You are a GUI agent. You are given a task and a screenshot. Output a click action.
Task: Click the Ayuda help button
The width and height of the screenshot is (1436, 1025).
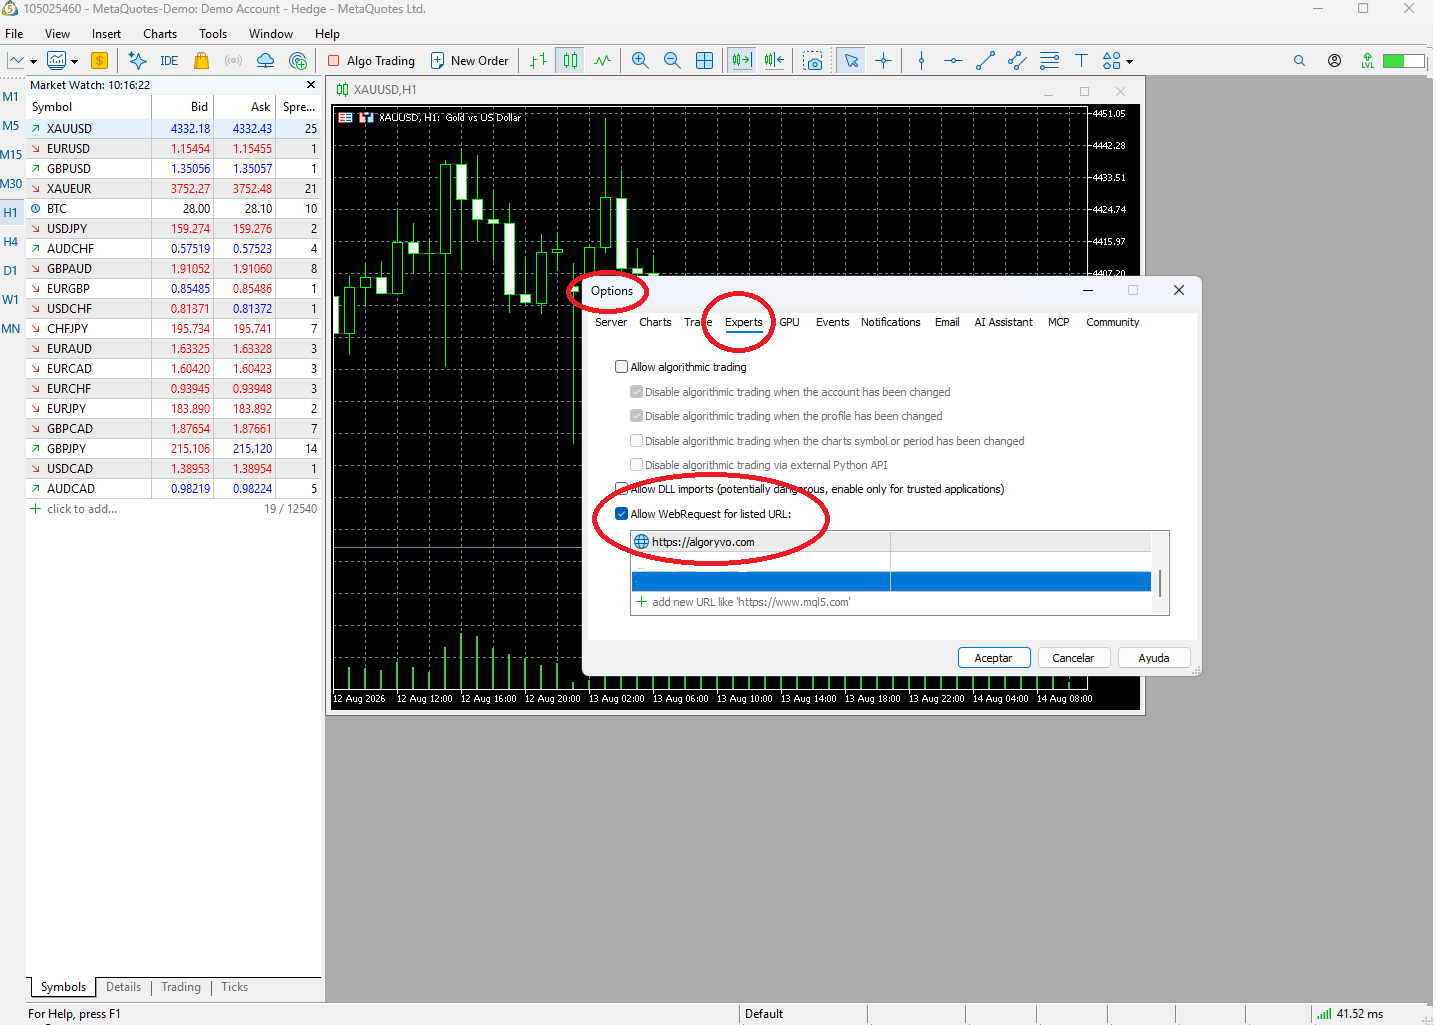click(1153, 658)
